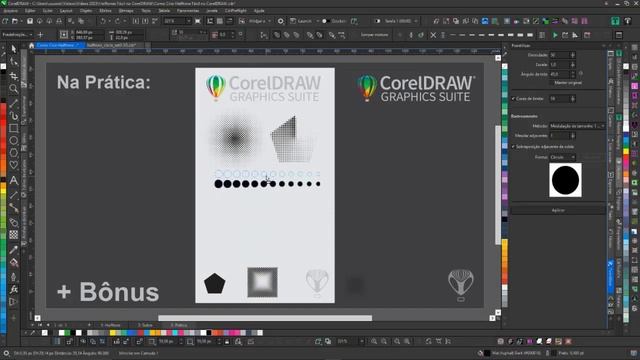Click the Open folder icon
This screenshot has width=640, height=360.
15,21
